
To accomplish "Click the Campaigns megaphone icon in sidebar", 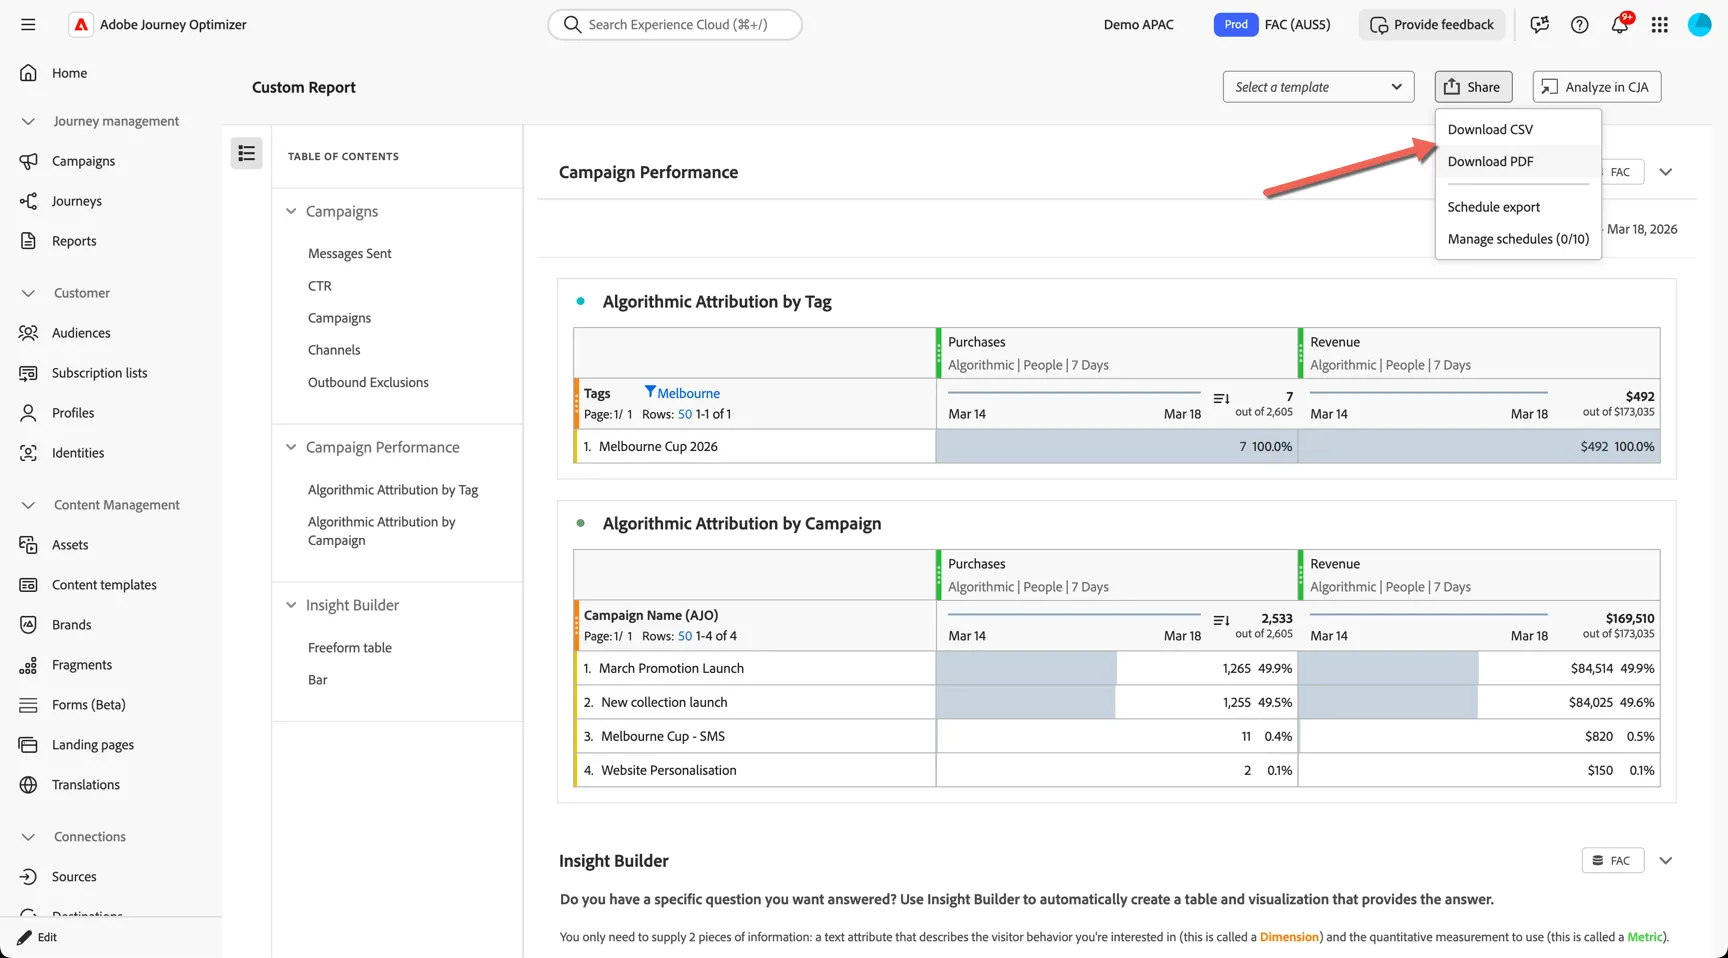I will (28, 161).
